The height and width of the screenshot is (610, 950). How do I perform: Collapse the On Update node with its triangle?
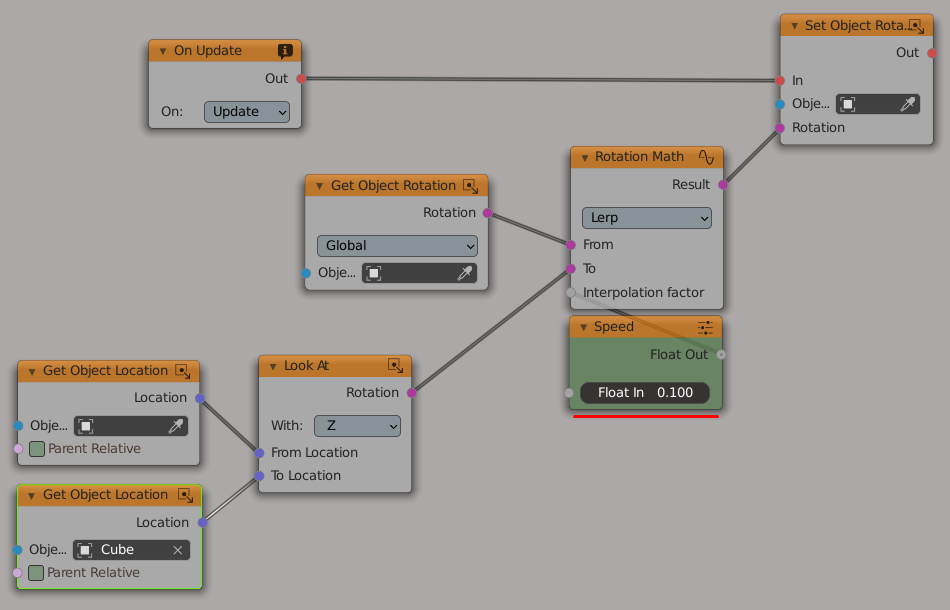click(161, 50)
